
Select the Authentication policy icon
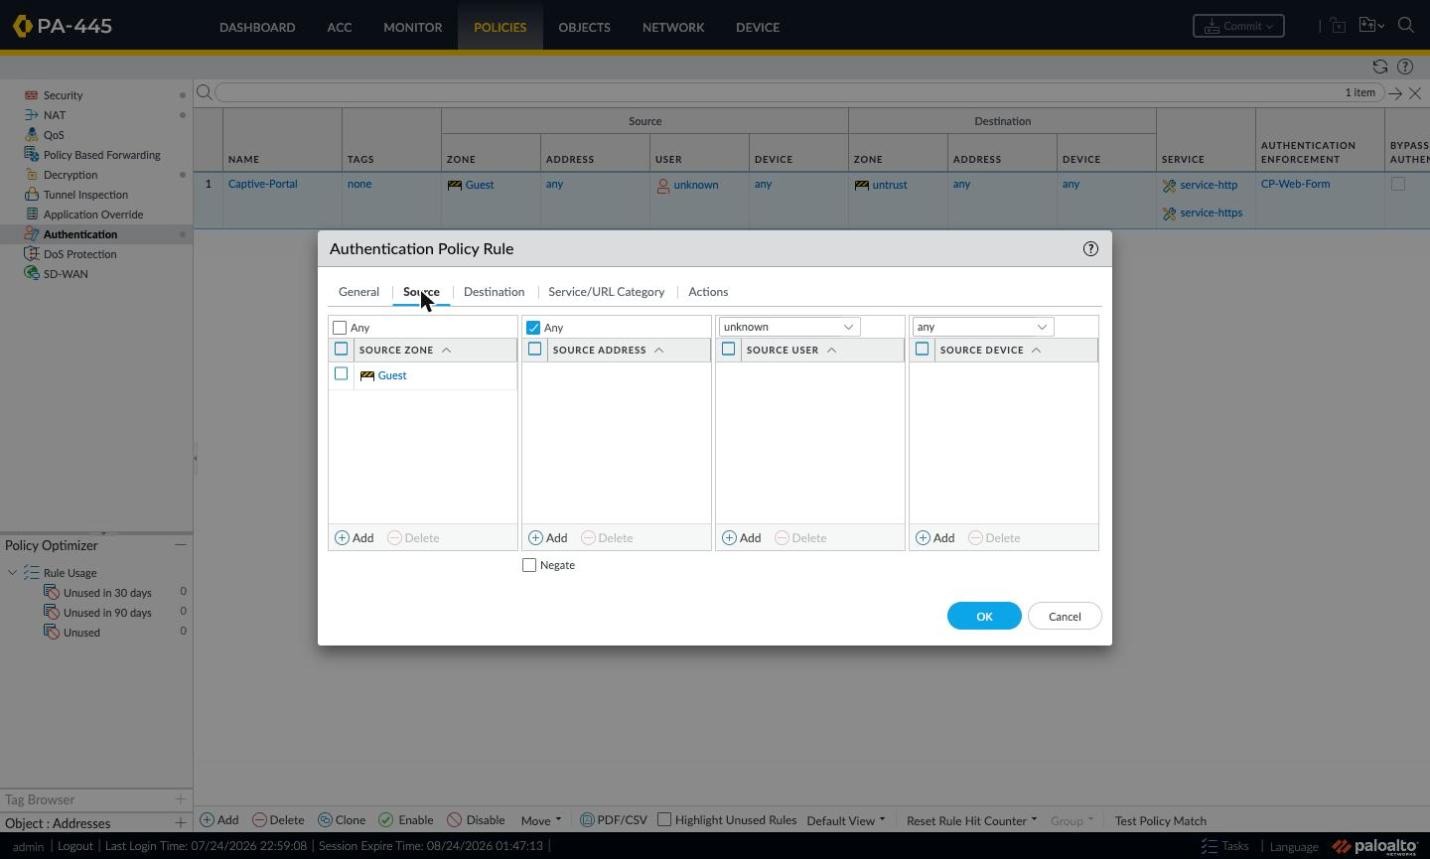pyautogui.click(x=31, y=234)
